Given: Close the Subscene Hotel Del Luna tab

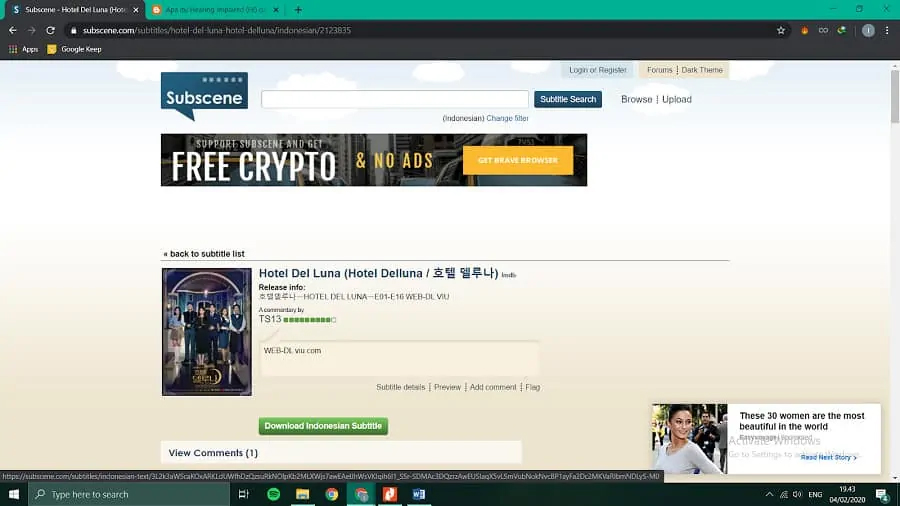Looking at the screenshot, I should tap(136, 10).
